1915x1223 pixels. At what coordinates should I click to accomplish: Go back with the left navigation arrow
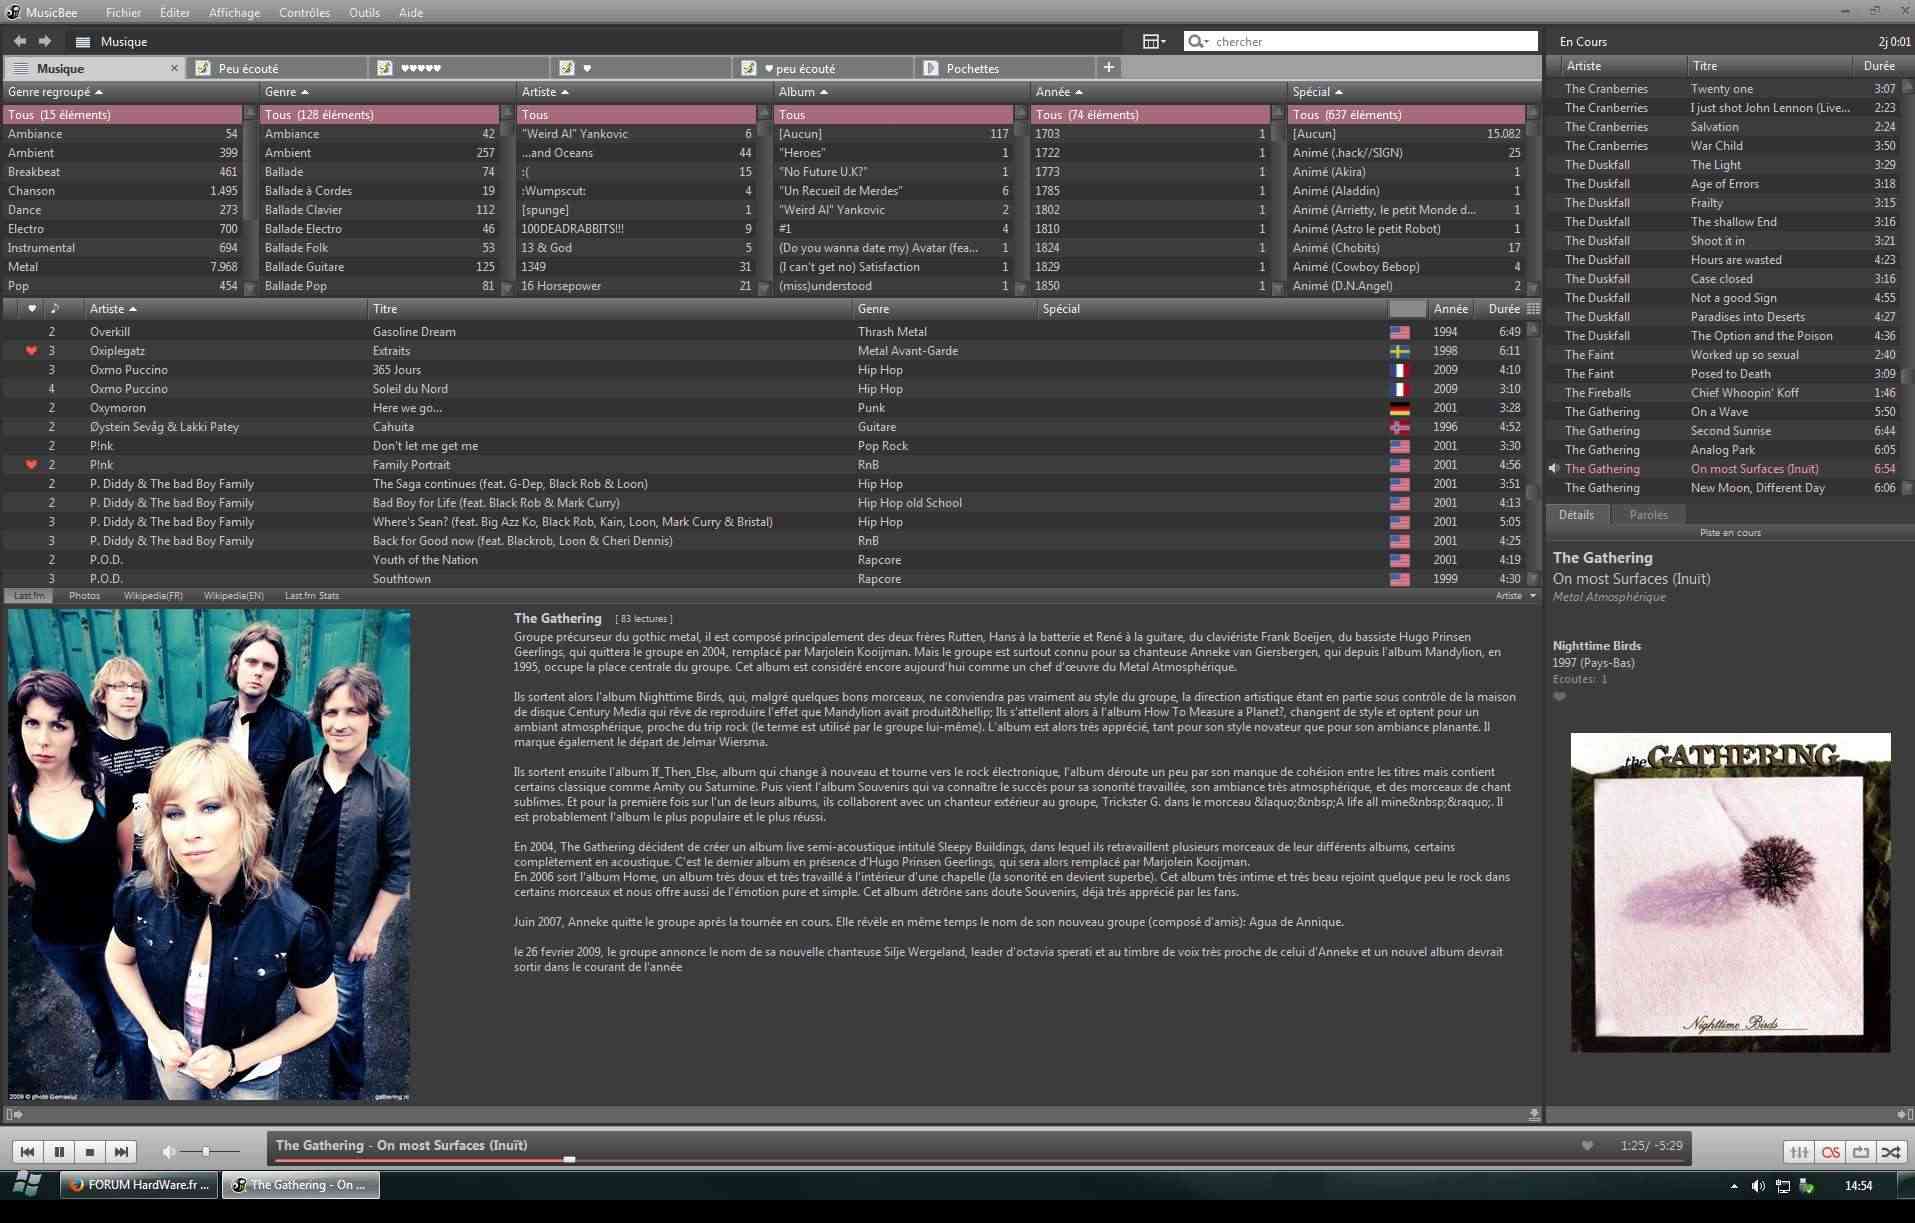click(x=20, y=41)
